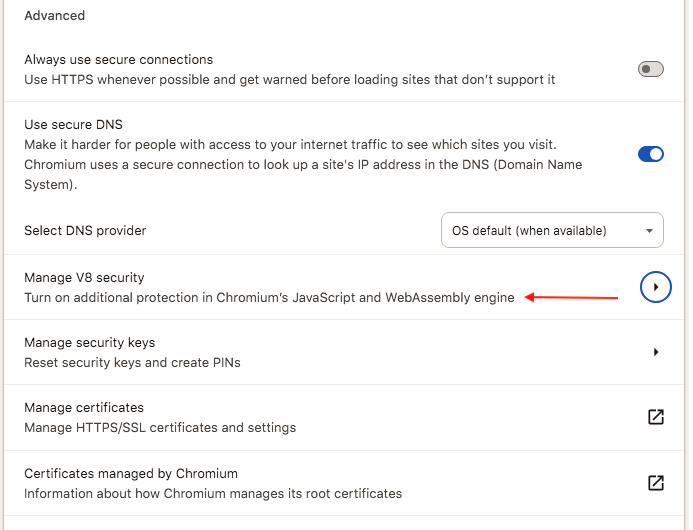Click the "Always use secure connections" label
The height and width of the screenshot is (530, 693).
tap(118, 60)
